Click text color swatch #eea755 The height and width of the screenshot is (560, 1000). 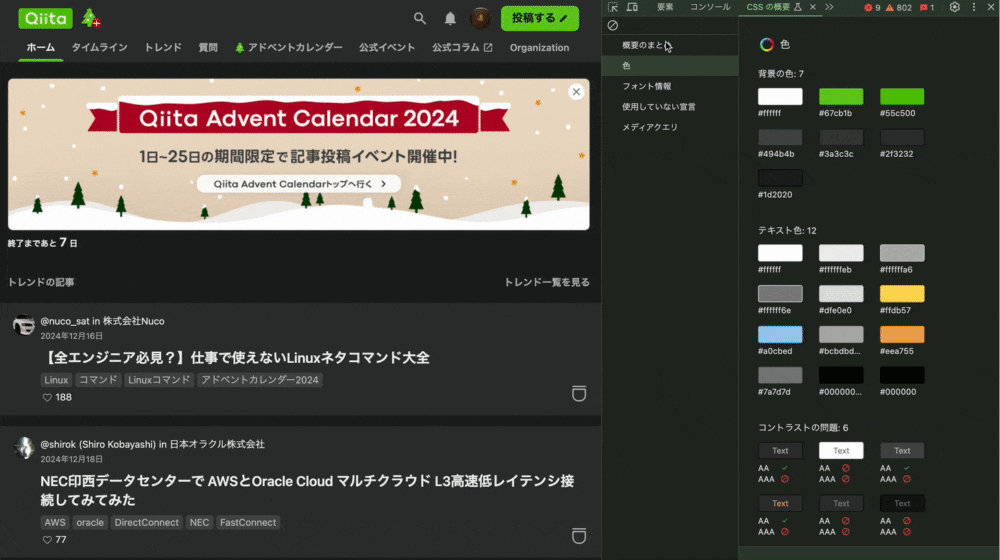click(x=902, y=334)
